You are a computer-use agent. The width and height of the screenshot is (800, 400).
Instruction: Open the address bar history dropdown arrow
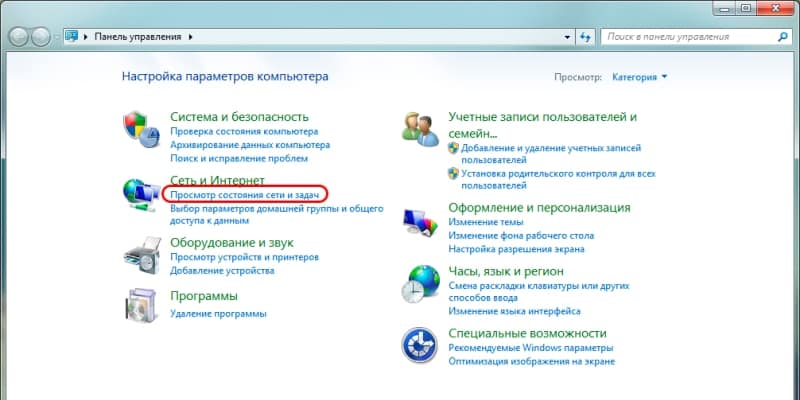(567, 37)
